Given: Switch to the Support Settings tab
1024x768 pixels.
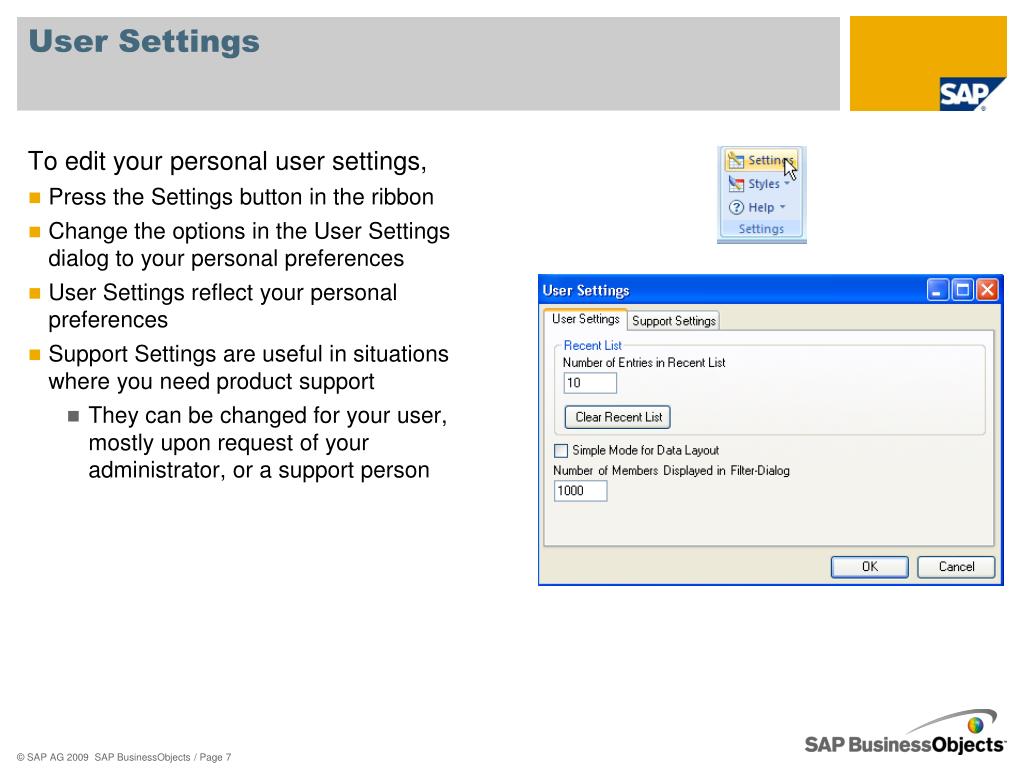Looking at the screenshot, I should pos(673,321).
